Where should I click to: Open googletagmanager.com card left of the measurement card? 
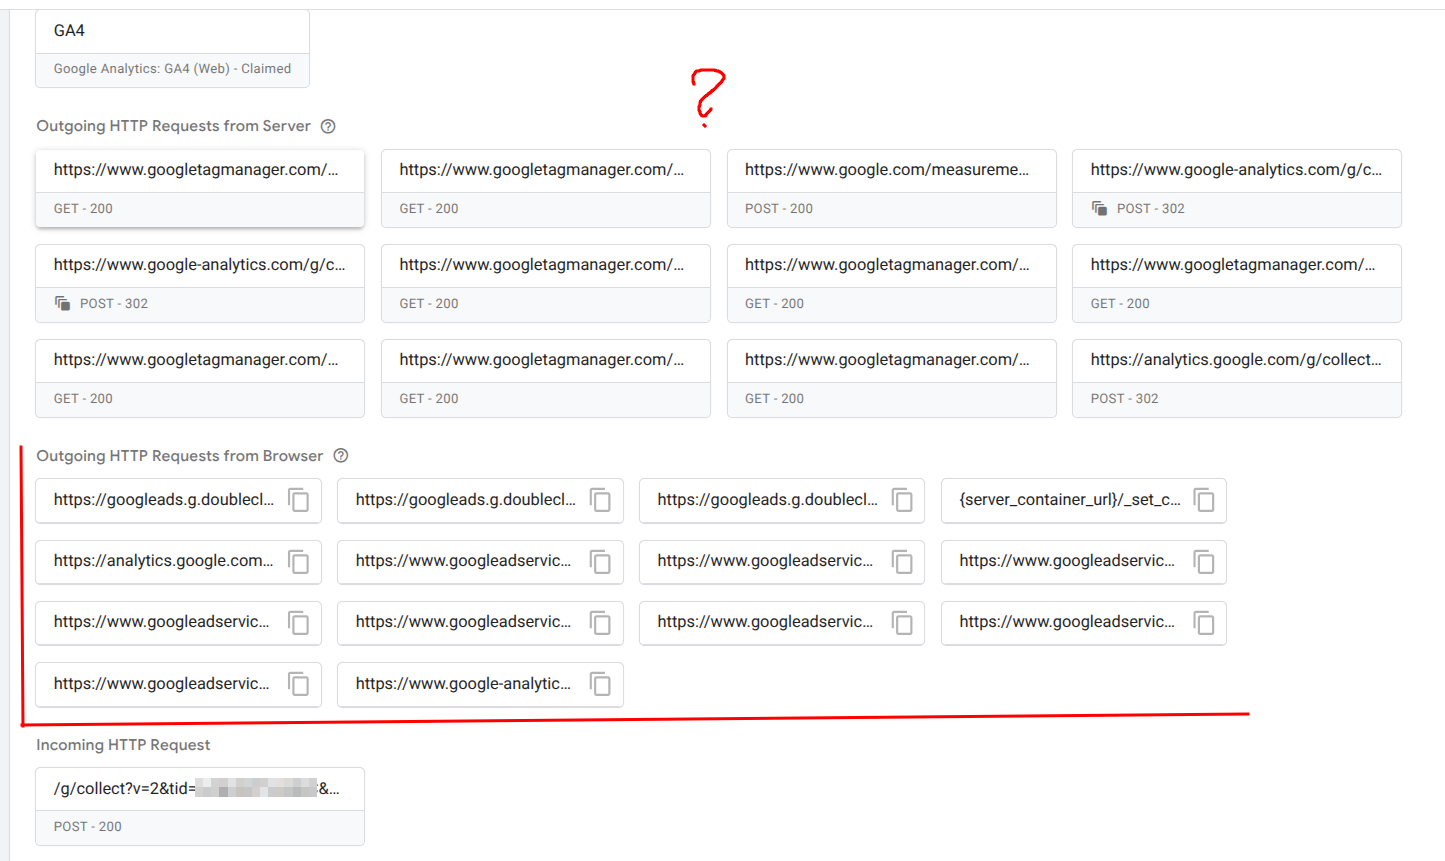(546, 188)
